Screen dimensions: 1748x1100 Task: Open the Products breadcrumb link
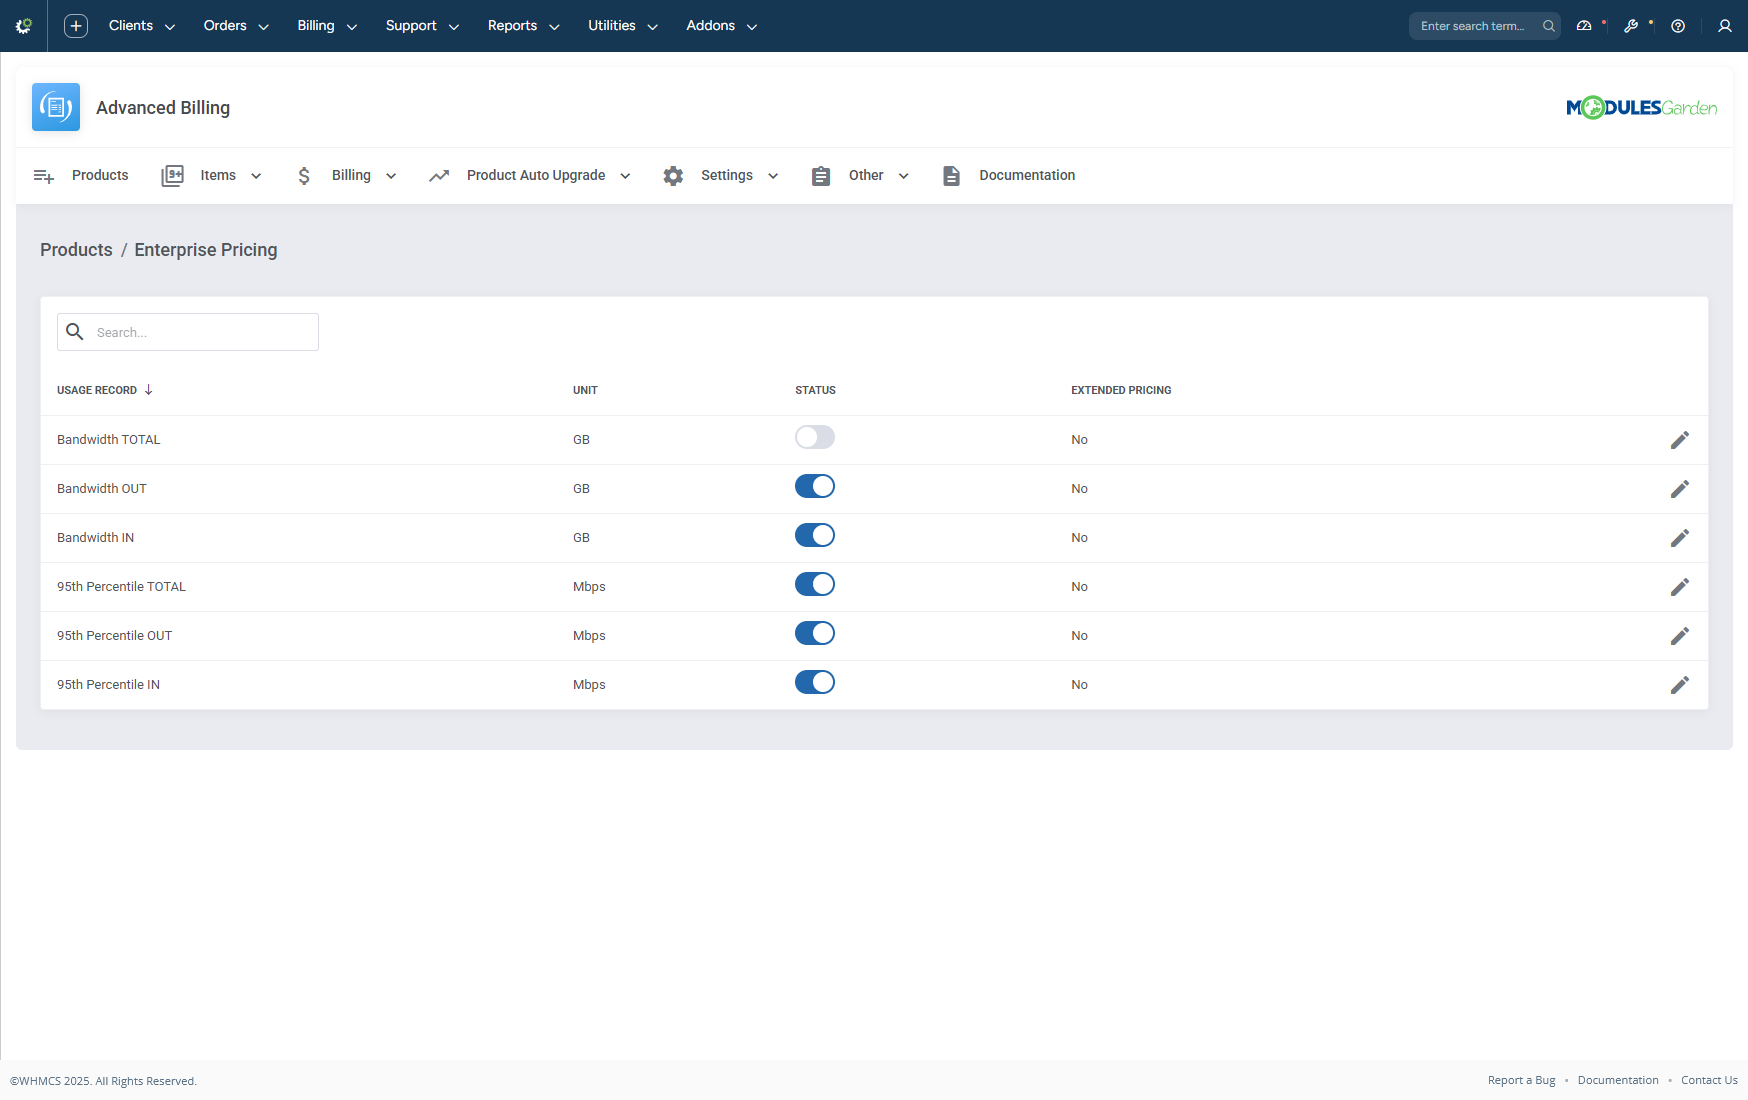[x=76, y=250]
